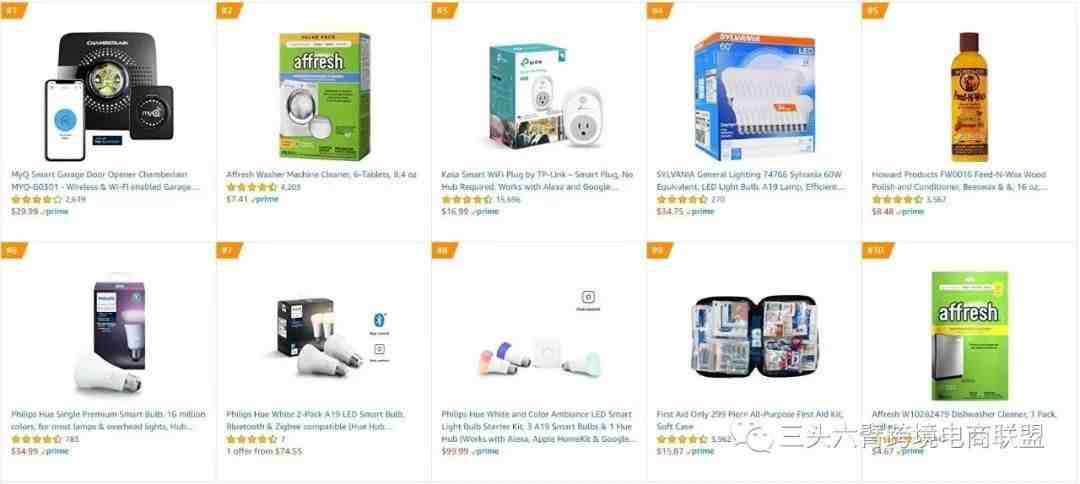Click Philips Hue White 2-Pack A19 title link
Viewport: 1080px width, 484px height.
316,420
